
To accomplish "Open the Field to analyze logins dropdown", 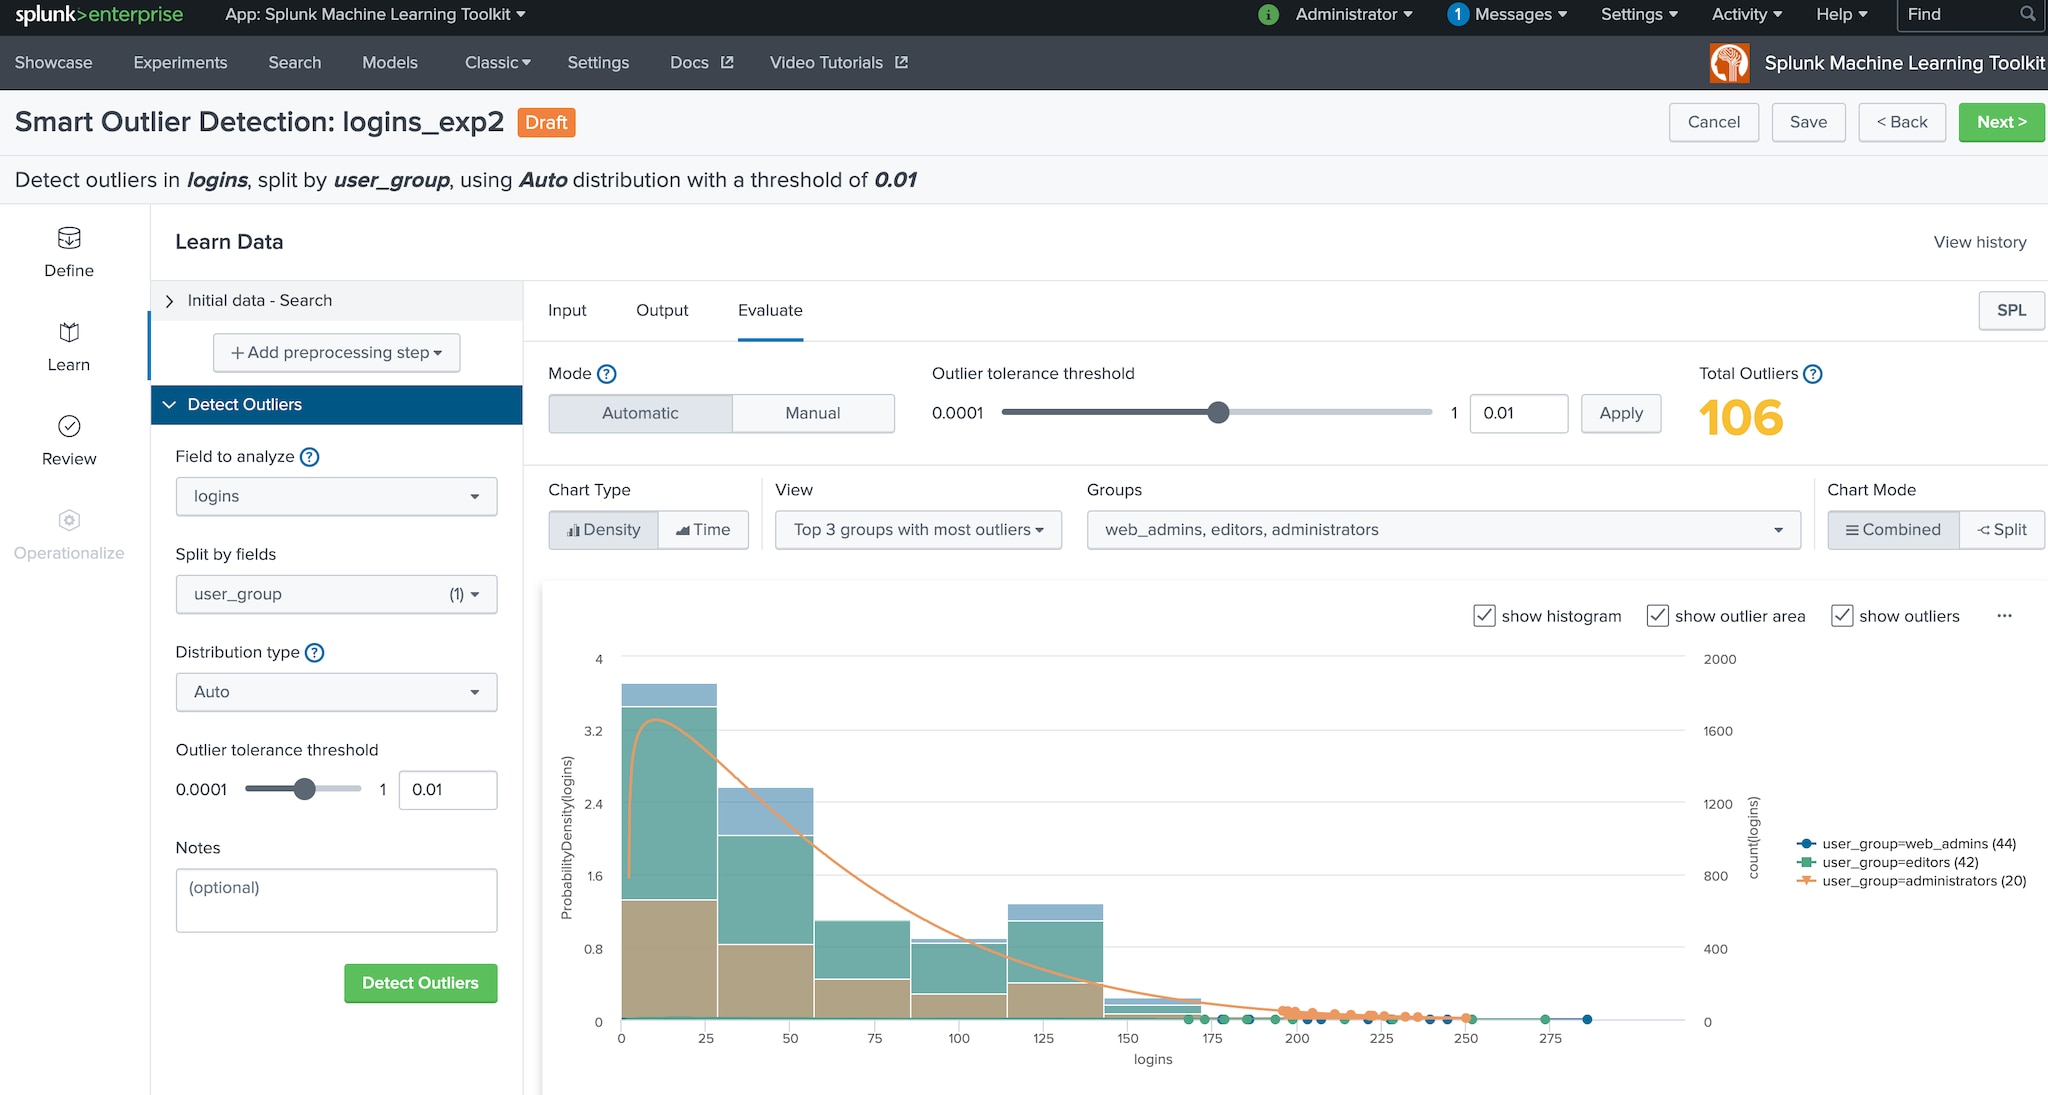I will [336, 496].
